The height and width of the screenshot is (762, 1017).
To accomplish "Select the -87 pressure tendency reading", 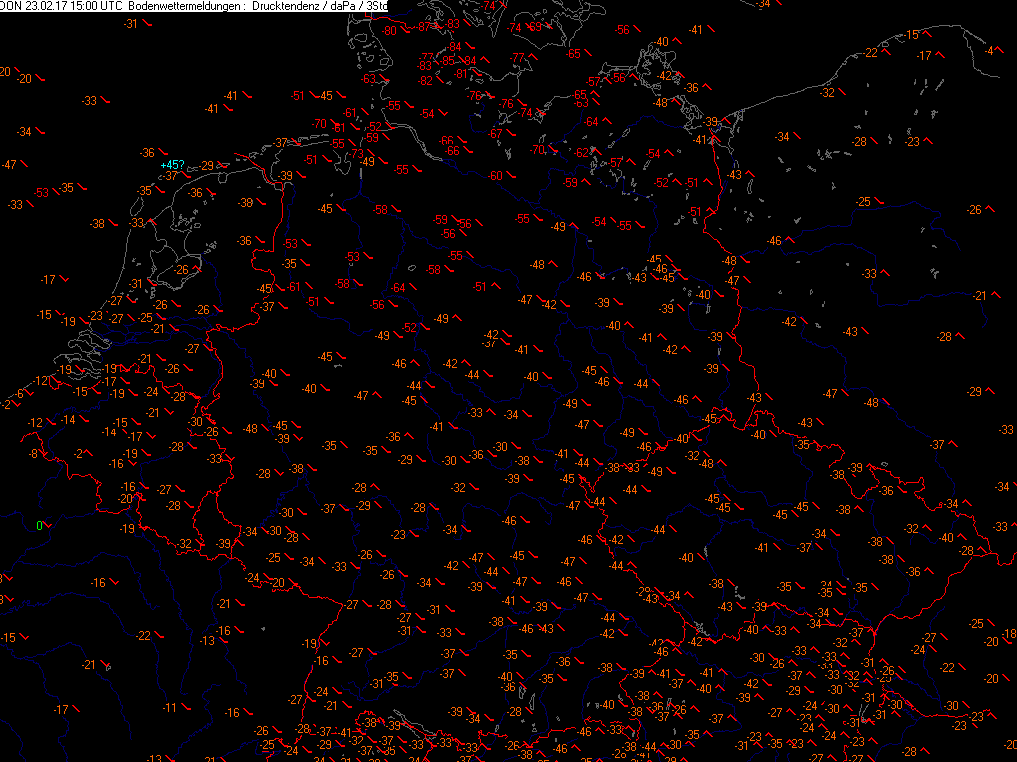I will coord(425,26).
